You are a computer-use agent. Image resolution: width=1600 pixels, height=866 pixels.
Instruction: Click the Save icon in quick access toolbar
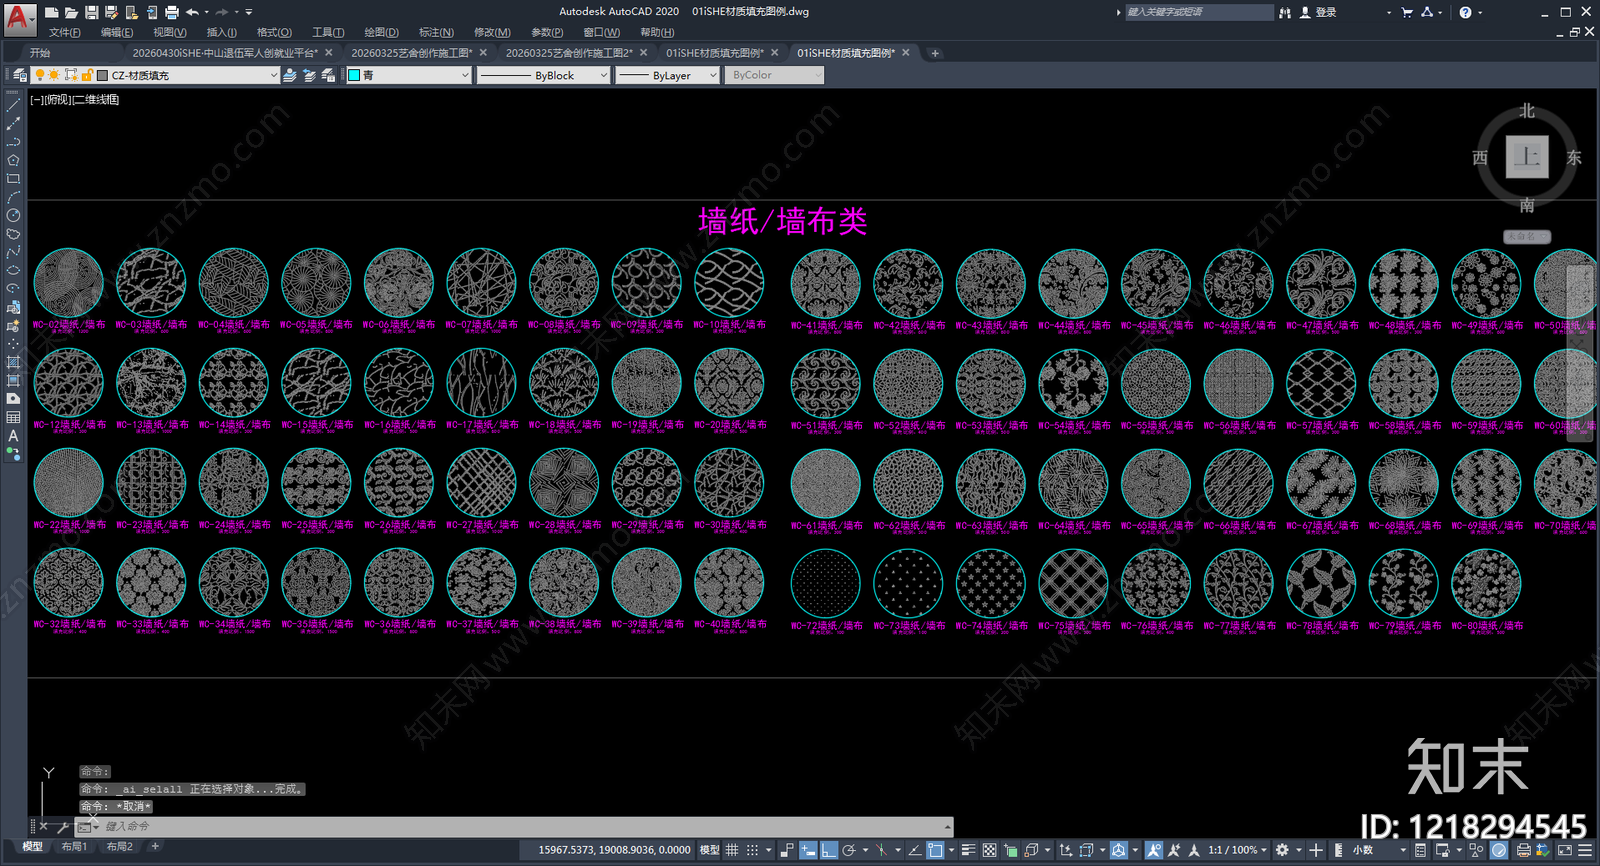92,12
